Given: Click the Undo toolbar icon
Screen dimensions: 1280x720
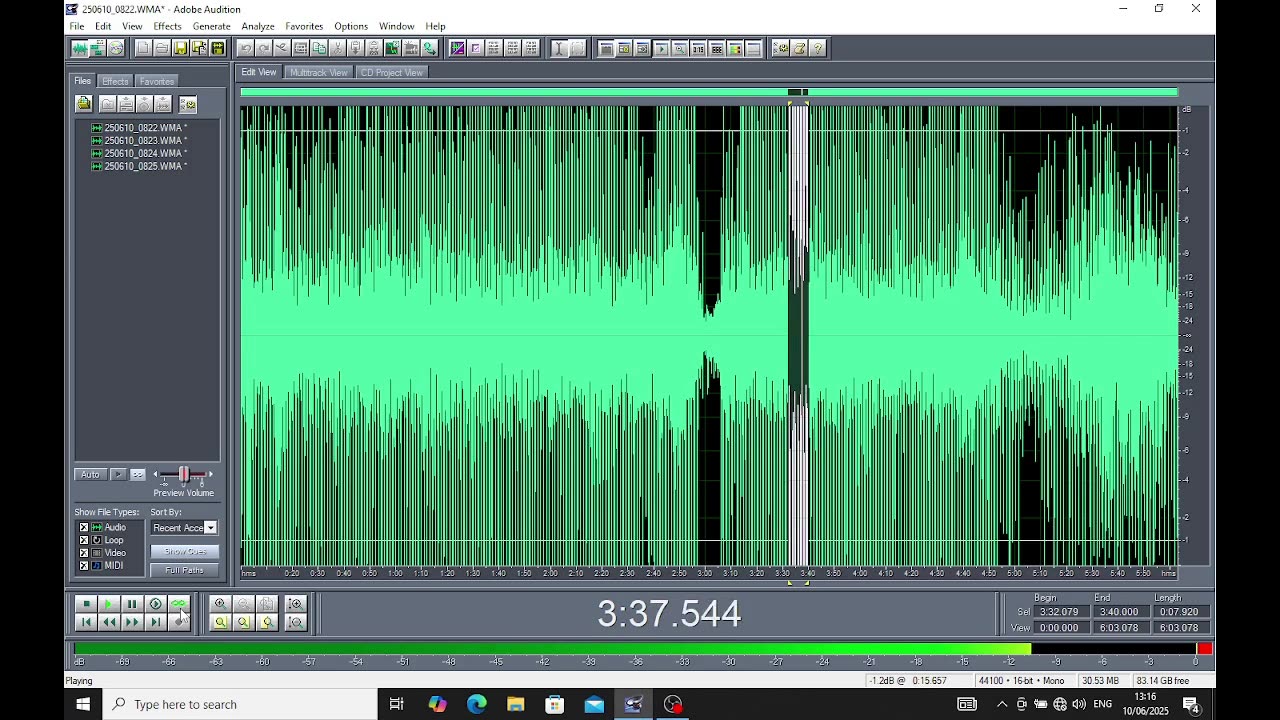Looking at the screenshot, I should pyautogui.click(x=245, y=48).
